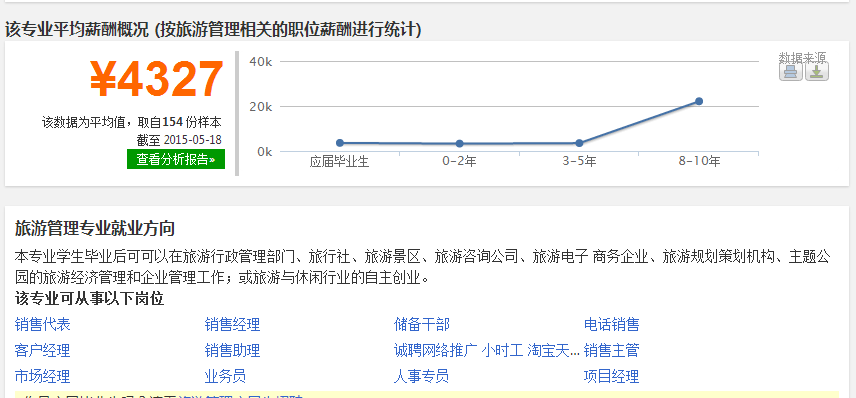Click the 数据来源 label
The width and height of the screenshot is (856, 398).
802,57
